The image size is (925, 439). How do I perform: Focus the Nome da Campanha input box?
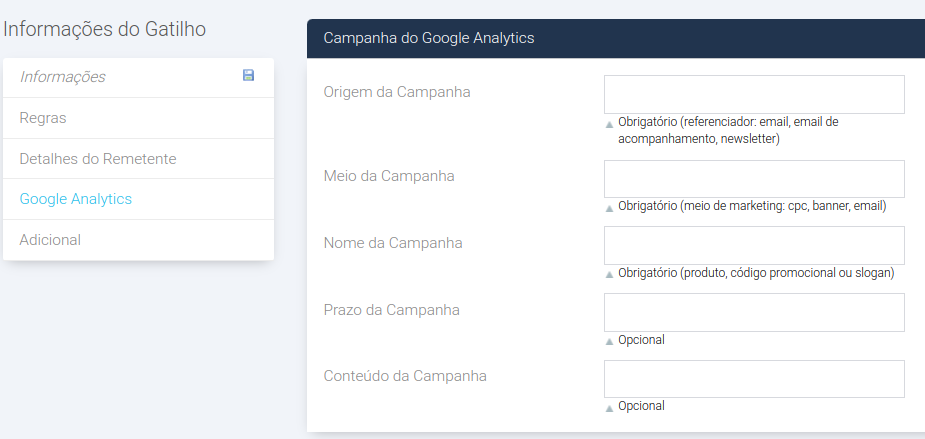[754, 245]
